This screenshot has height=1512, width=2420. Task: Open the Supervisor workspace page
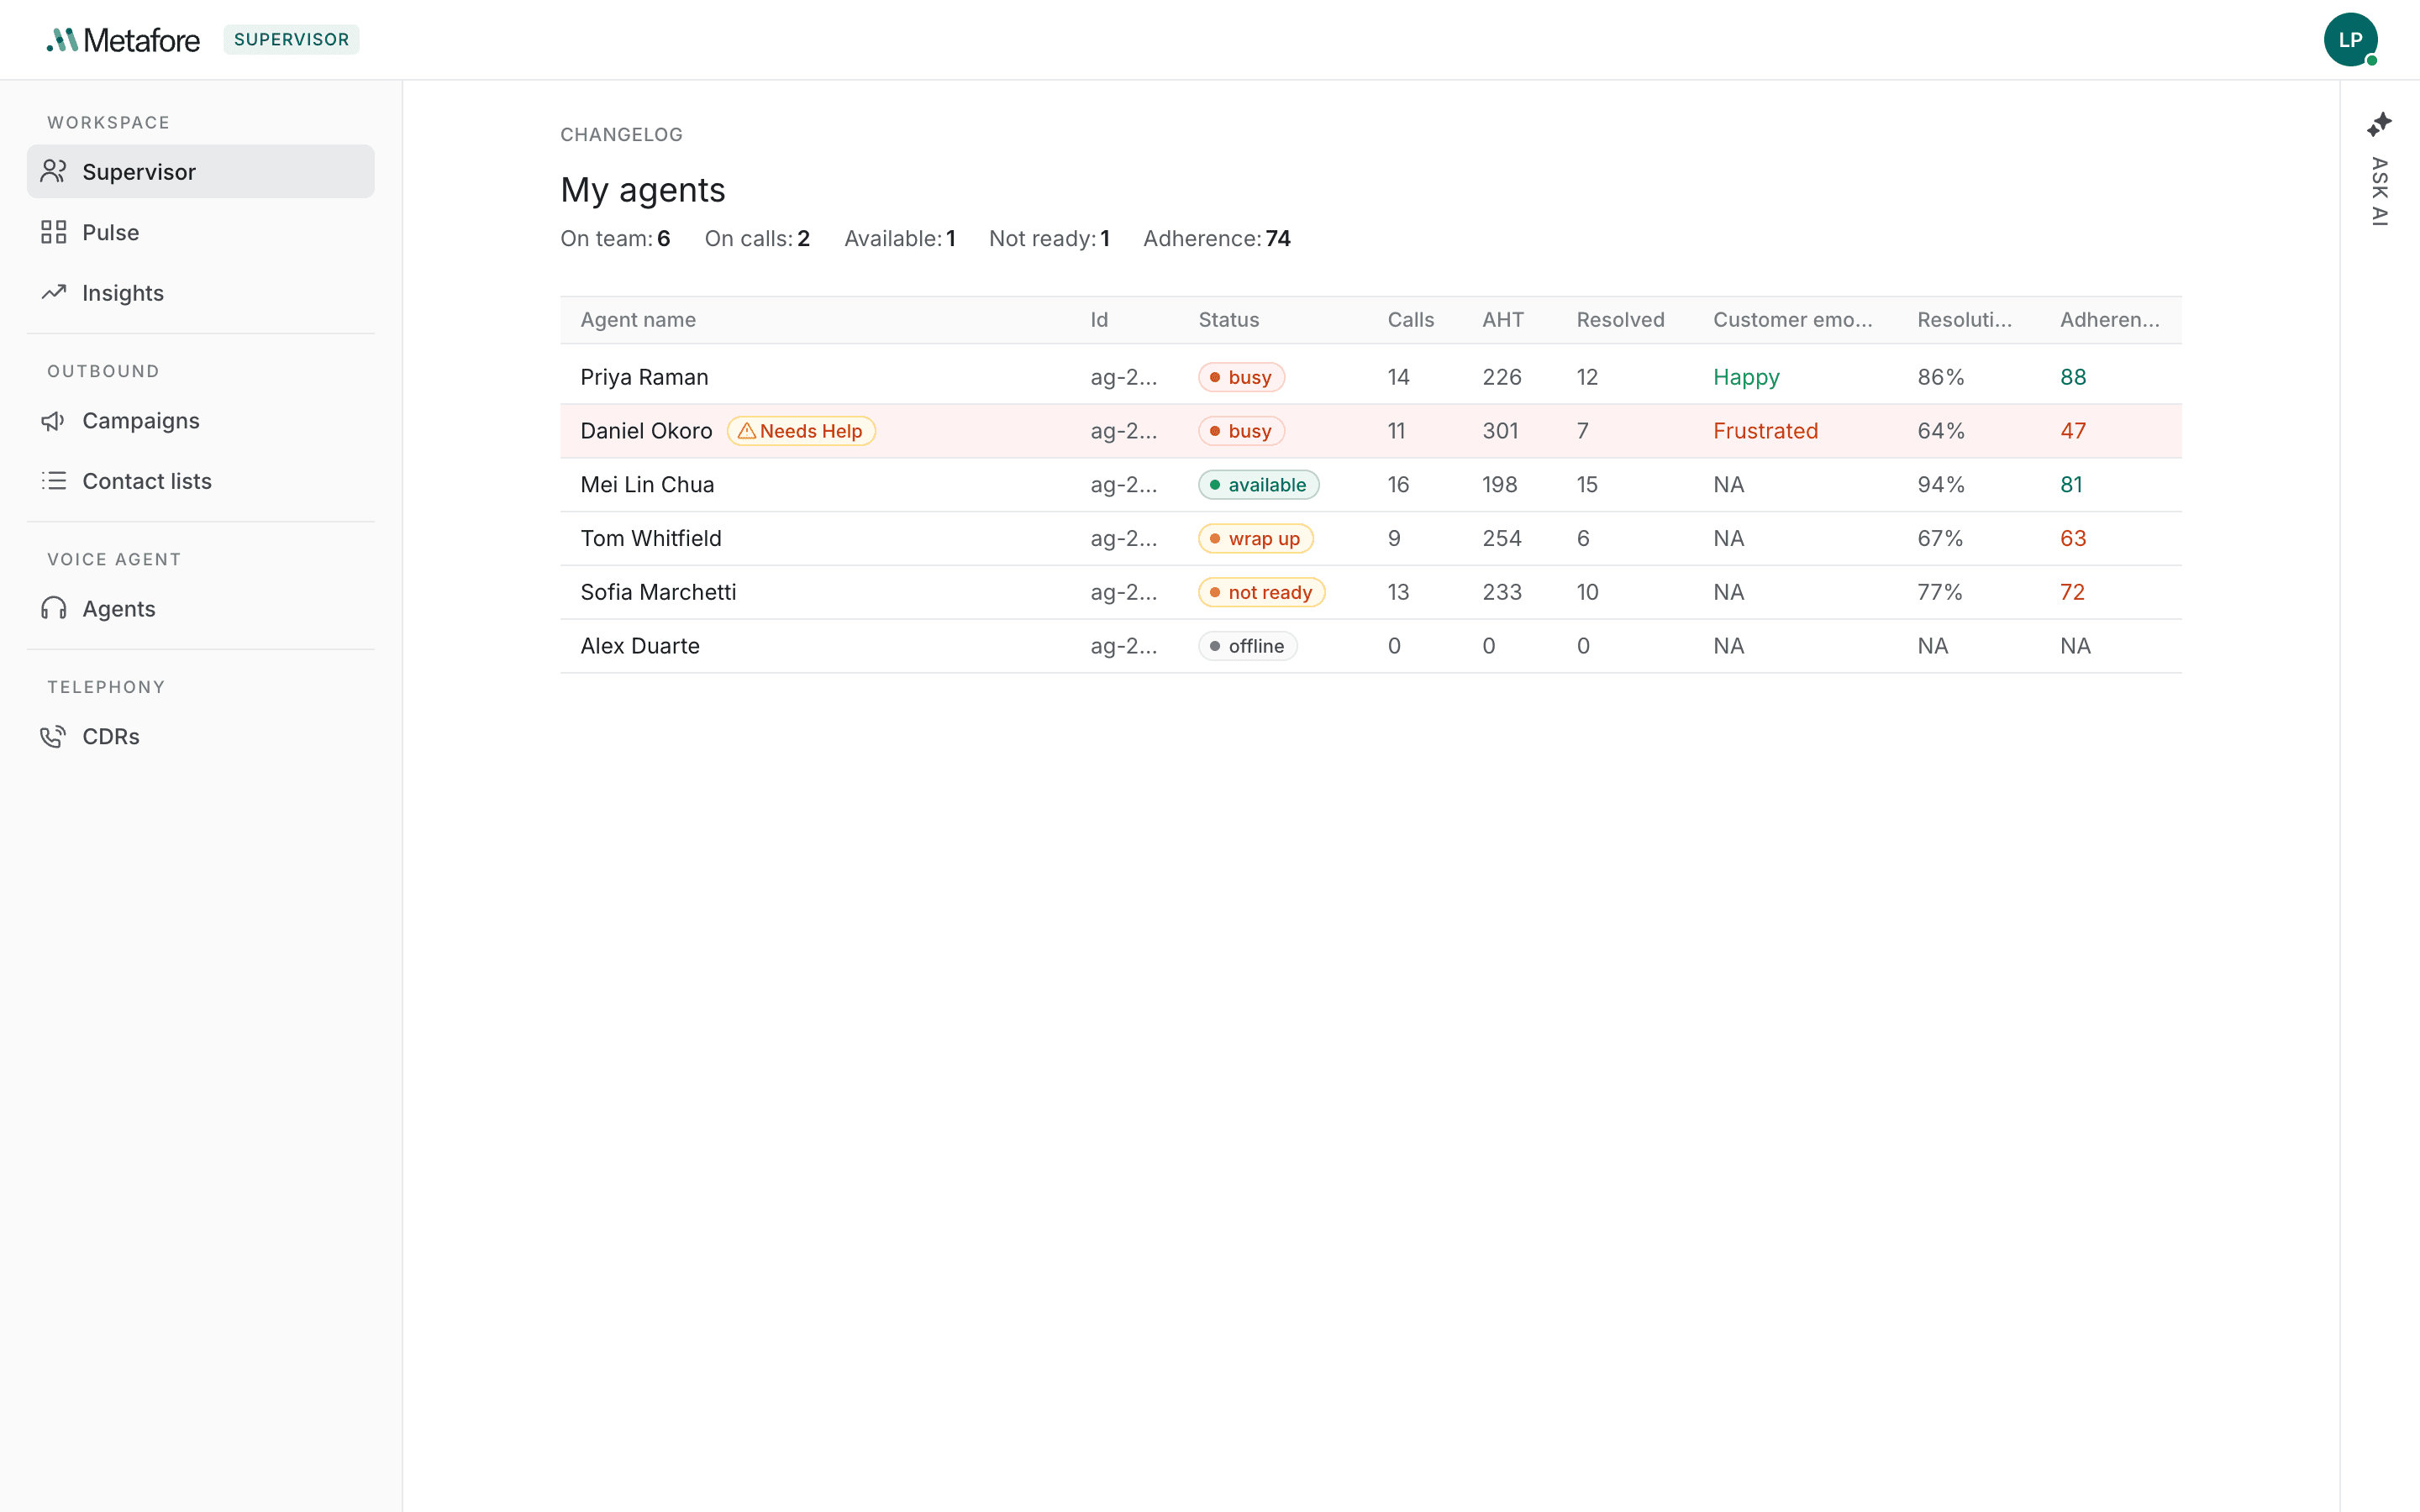click(x=201, y=172)
